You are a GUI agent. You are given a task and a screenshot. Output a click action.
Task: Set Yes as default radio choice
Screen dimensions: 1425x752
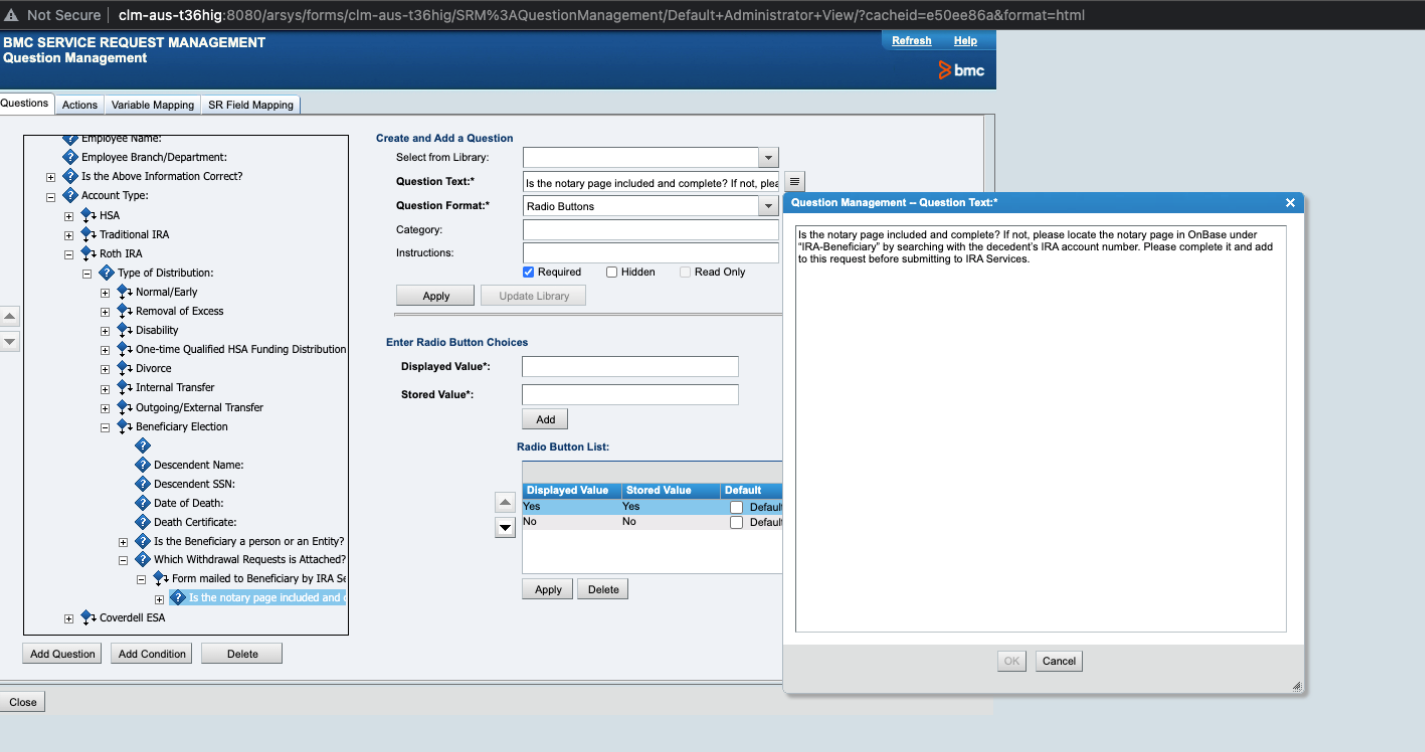point(736,507)
